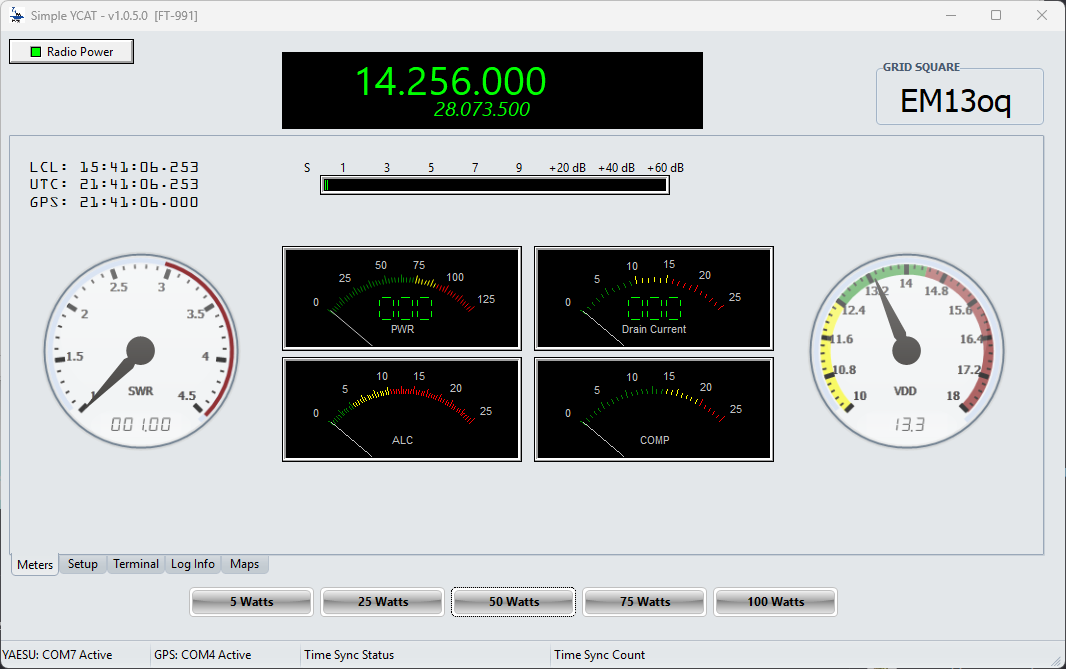Select the Drain Current meter
This screenshot has width=1066, height=669.
click(x=653, y=298)
